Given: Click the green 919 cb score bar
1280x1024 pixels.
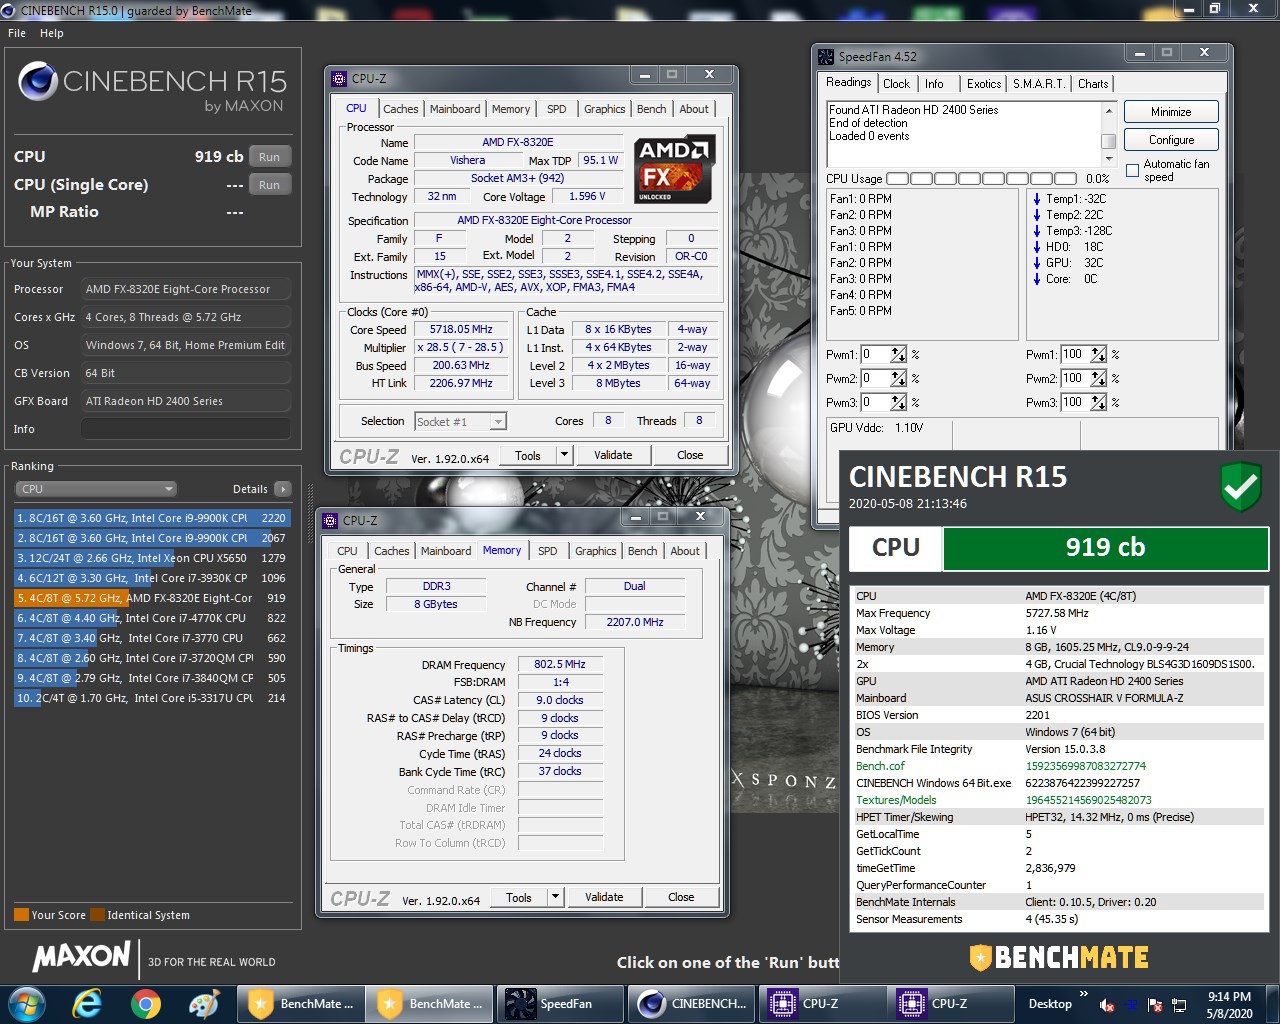Looking at the screenshot, I should point(1105,548).
